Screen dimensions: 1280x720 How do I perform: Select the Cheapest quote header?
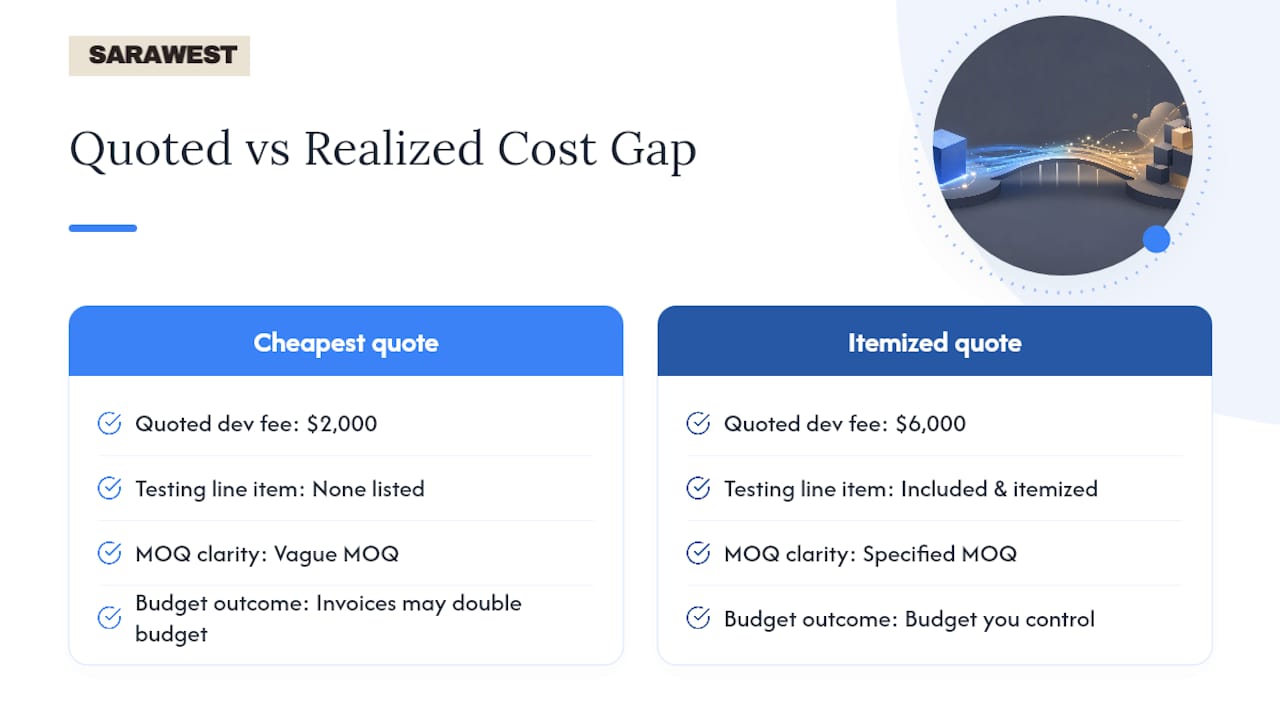(x=346, y=341)
